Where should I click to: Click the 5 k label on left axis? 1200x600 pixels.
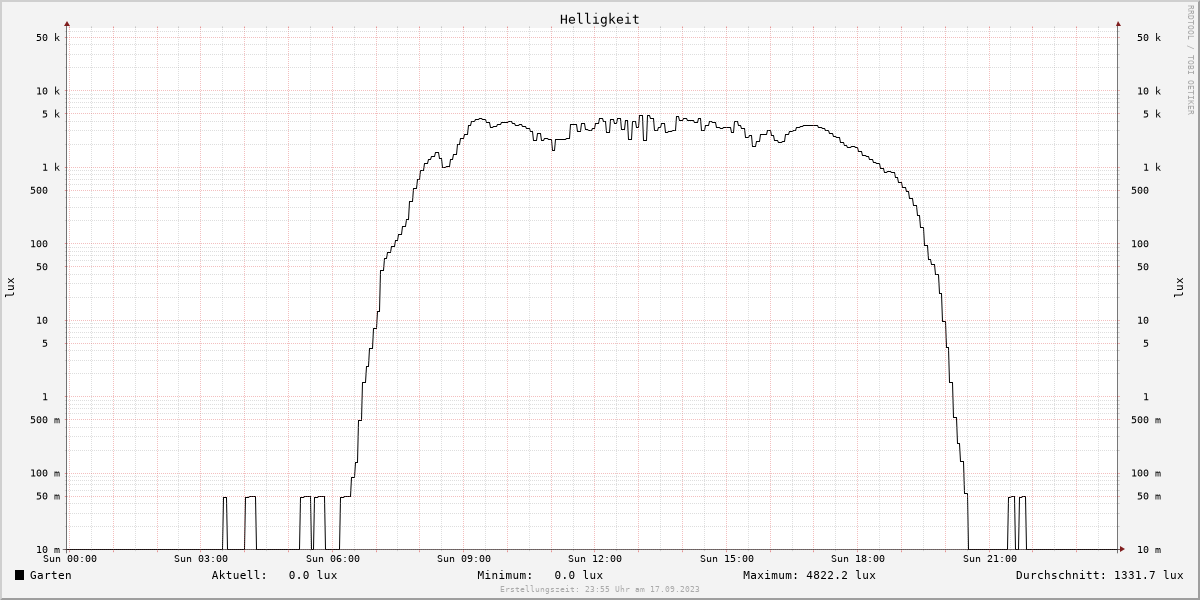click(x=51, y=114)
